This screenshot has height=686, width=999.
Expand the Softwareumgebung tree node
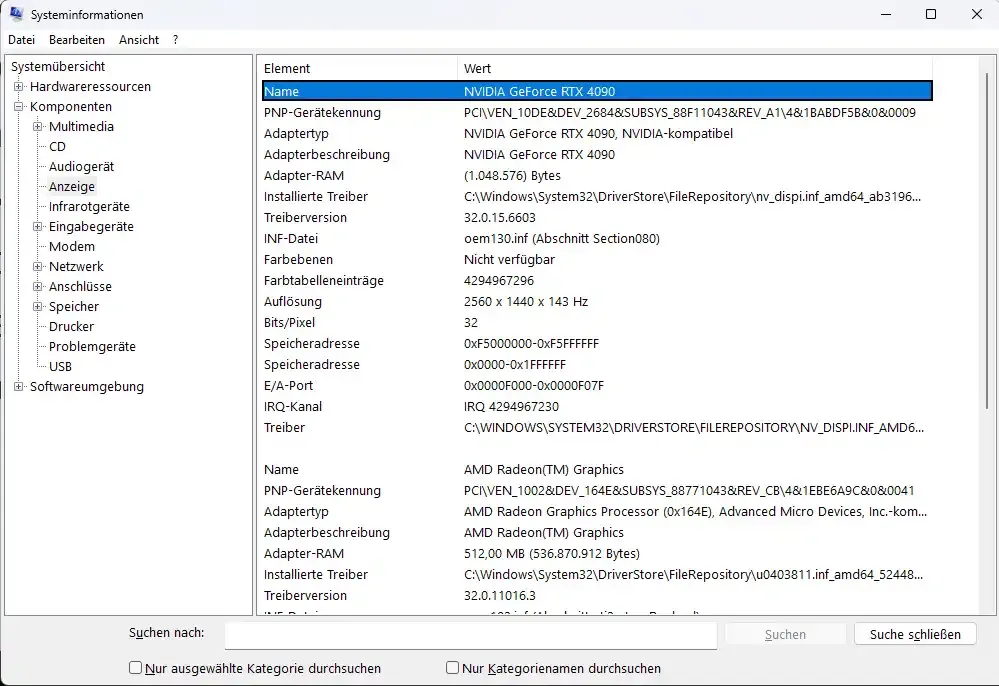[18, 387]
